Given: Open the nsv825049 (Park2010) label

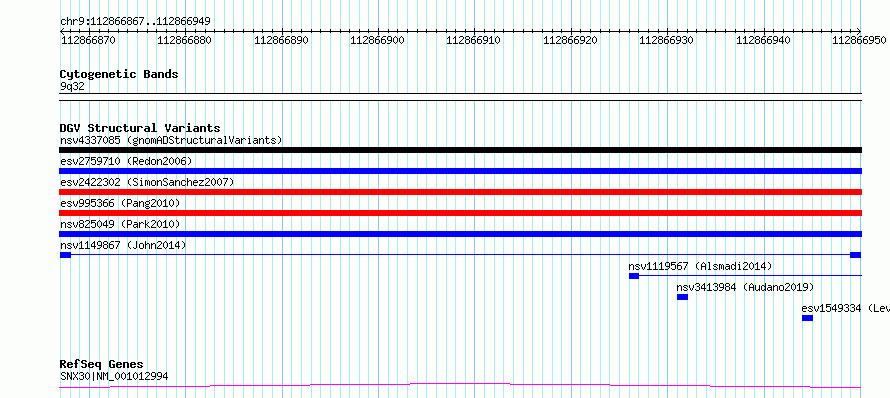Looking at the screenshot, I should (120, 224).
